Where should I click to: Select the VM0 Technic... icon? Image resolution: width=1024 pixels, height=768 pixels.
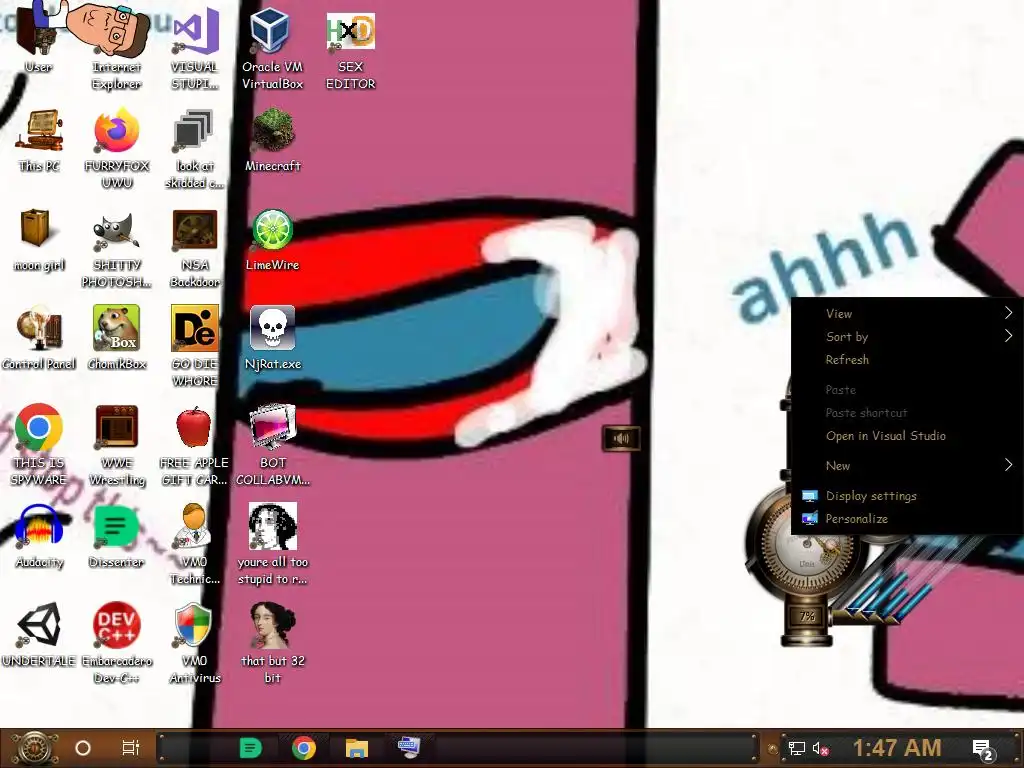(195, 545)
